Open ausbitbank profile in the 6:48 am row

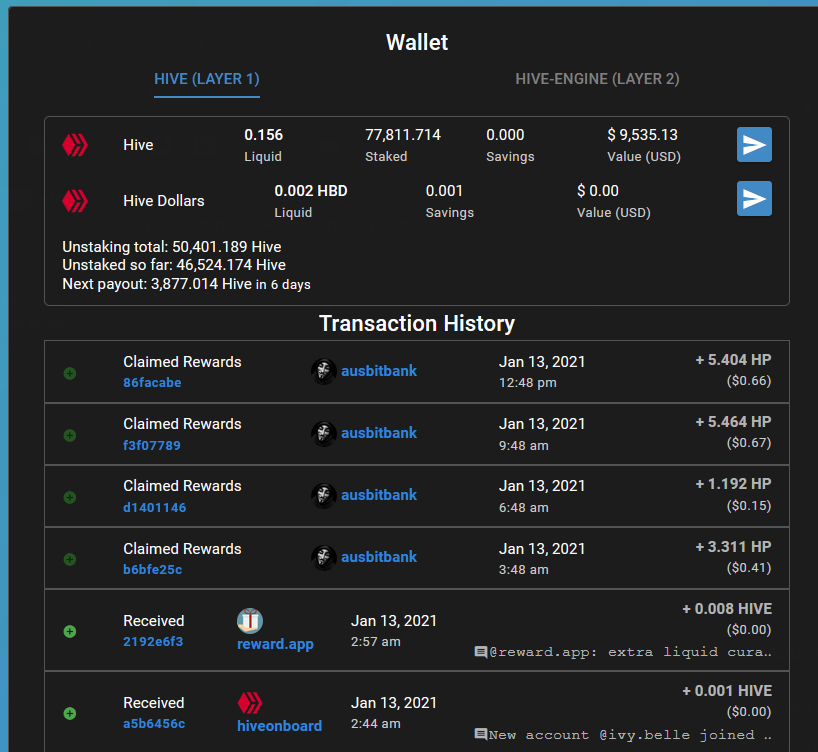(379, 495)
